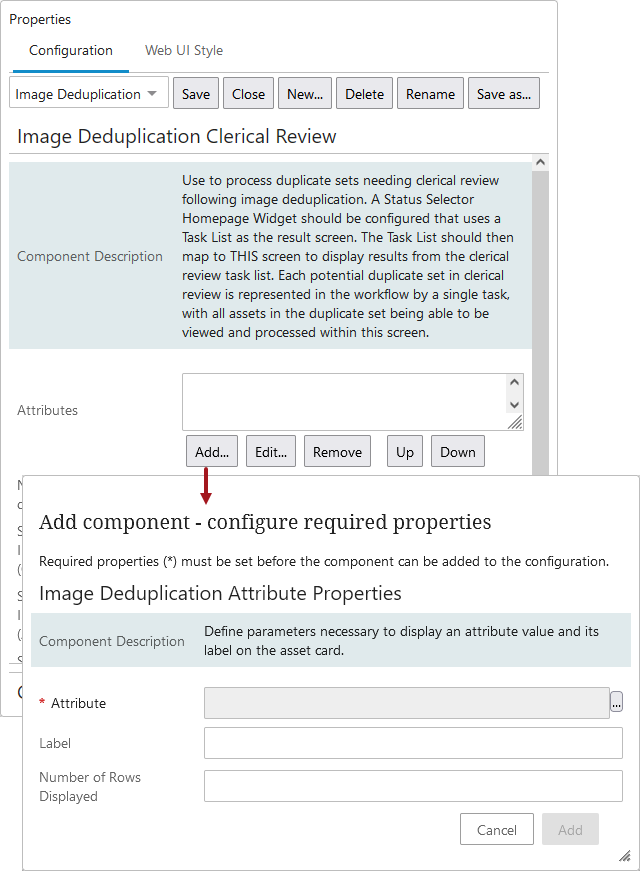
Task: Click the New... button
Action: (305, 94)
